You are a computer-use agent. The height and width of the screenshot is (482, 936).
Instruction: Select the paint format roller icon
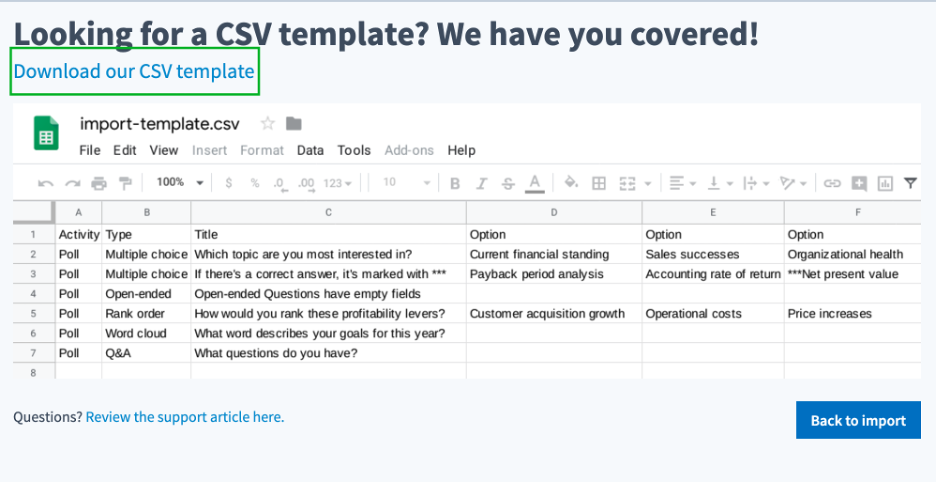(x=125, y=183)
